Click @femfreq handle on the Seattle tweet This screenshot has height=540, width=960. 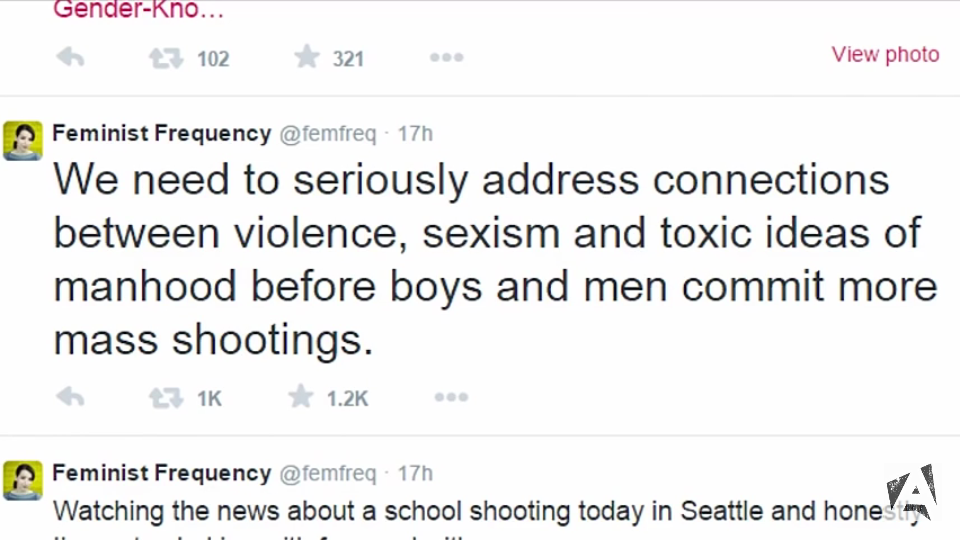(327, 473)
